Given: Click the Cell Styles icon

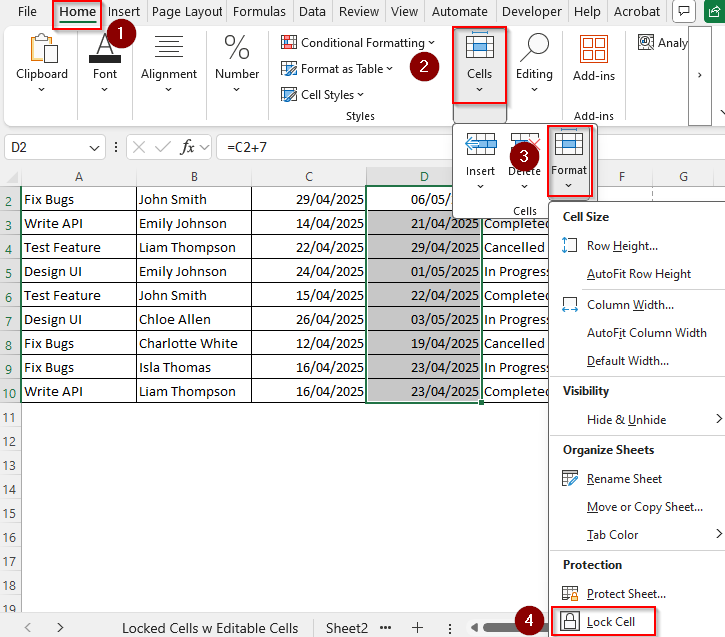Looking at the screenshot, I should click(289, 95).
